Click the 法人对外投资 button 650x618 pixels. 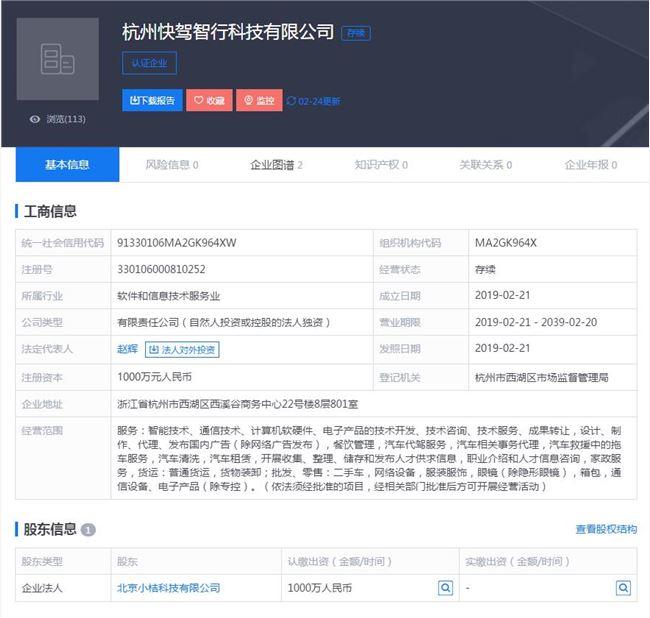click(x=182, y=349)
